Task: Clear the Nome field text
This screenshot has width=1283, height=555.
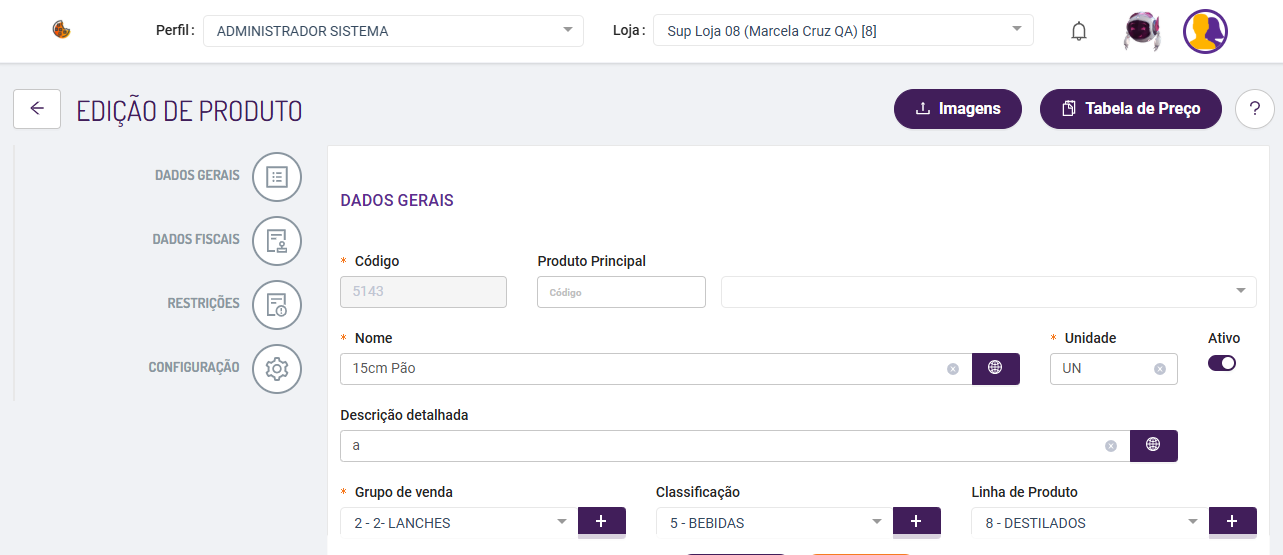Action: [x=953, y=369]
